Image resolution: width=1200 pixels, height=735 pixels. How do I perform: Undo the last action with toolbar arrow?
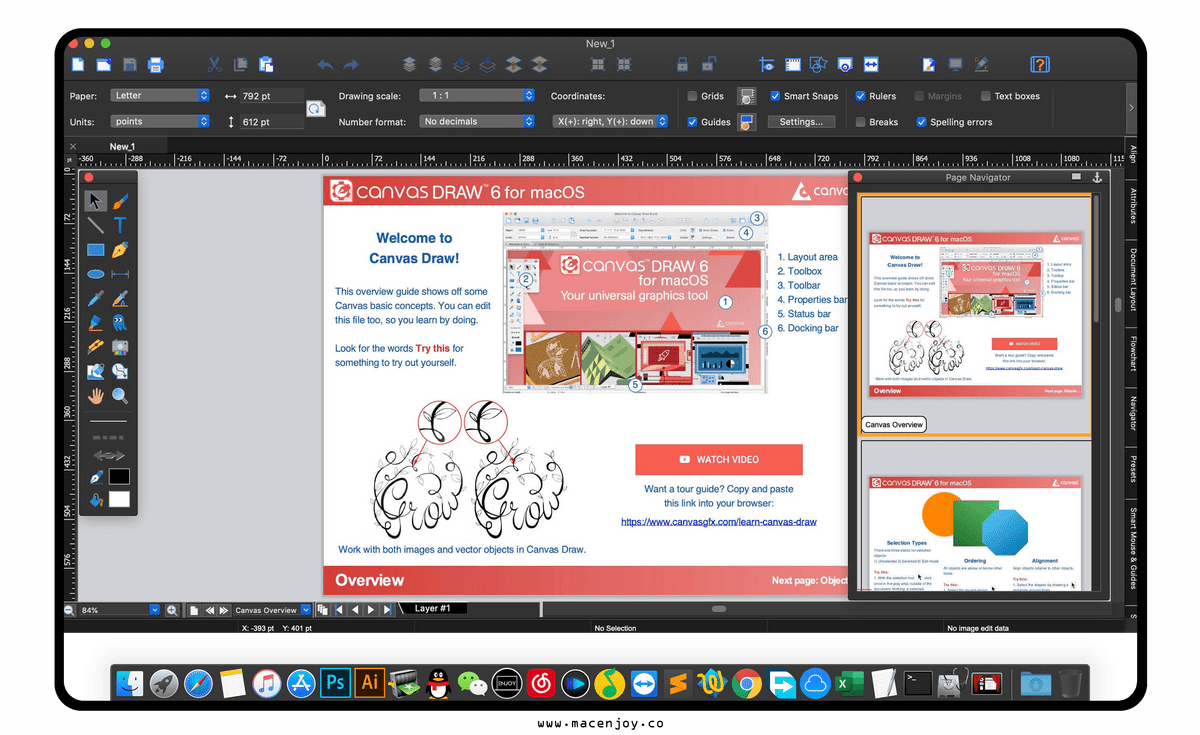[x=325, y=65]
